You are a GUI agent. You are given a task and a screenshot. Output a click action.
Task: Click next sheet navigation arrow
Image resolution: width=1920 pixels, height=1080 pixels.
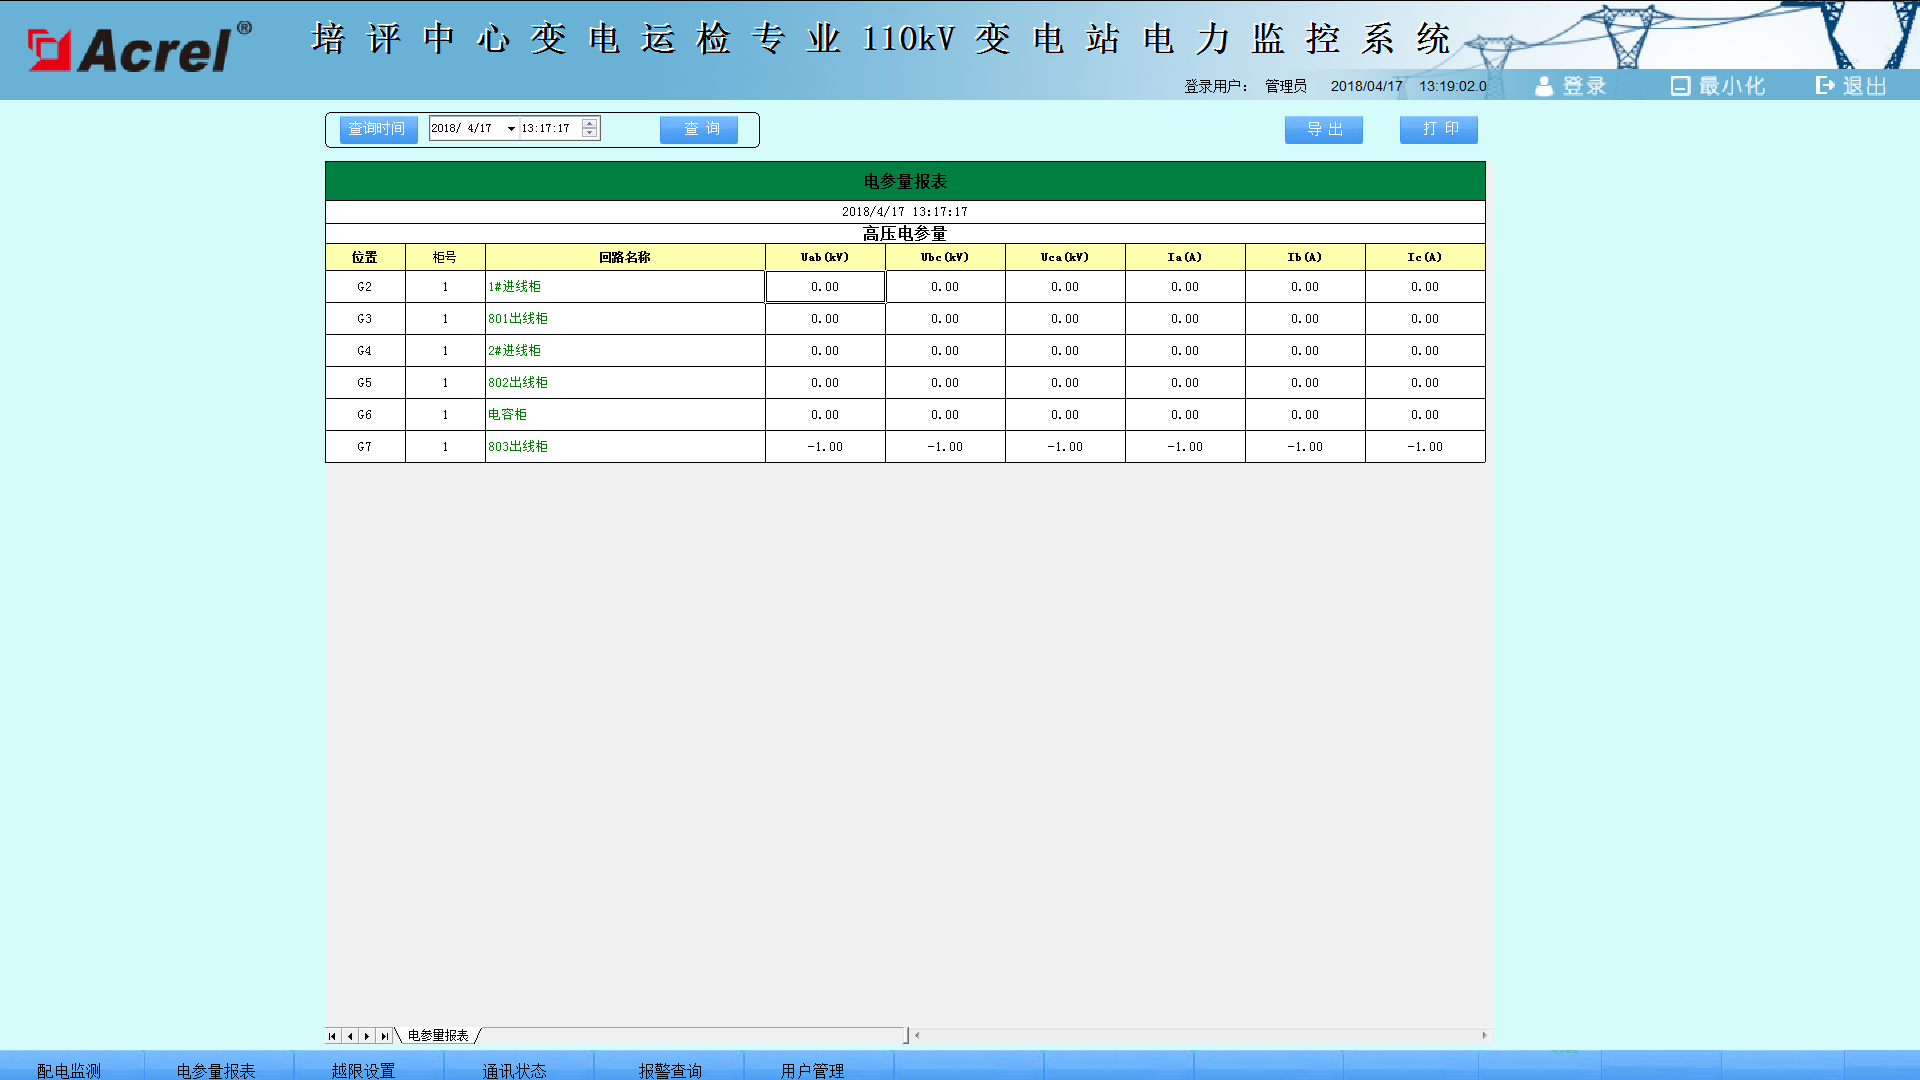tap(367, 1036)
